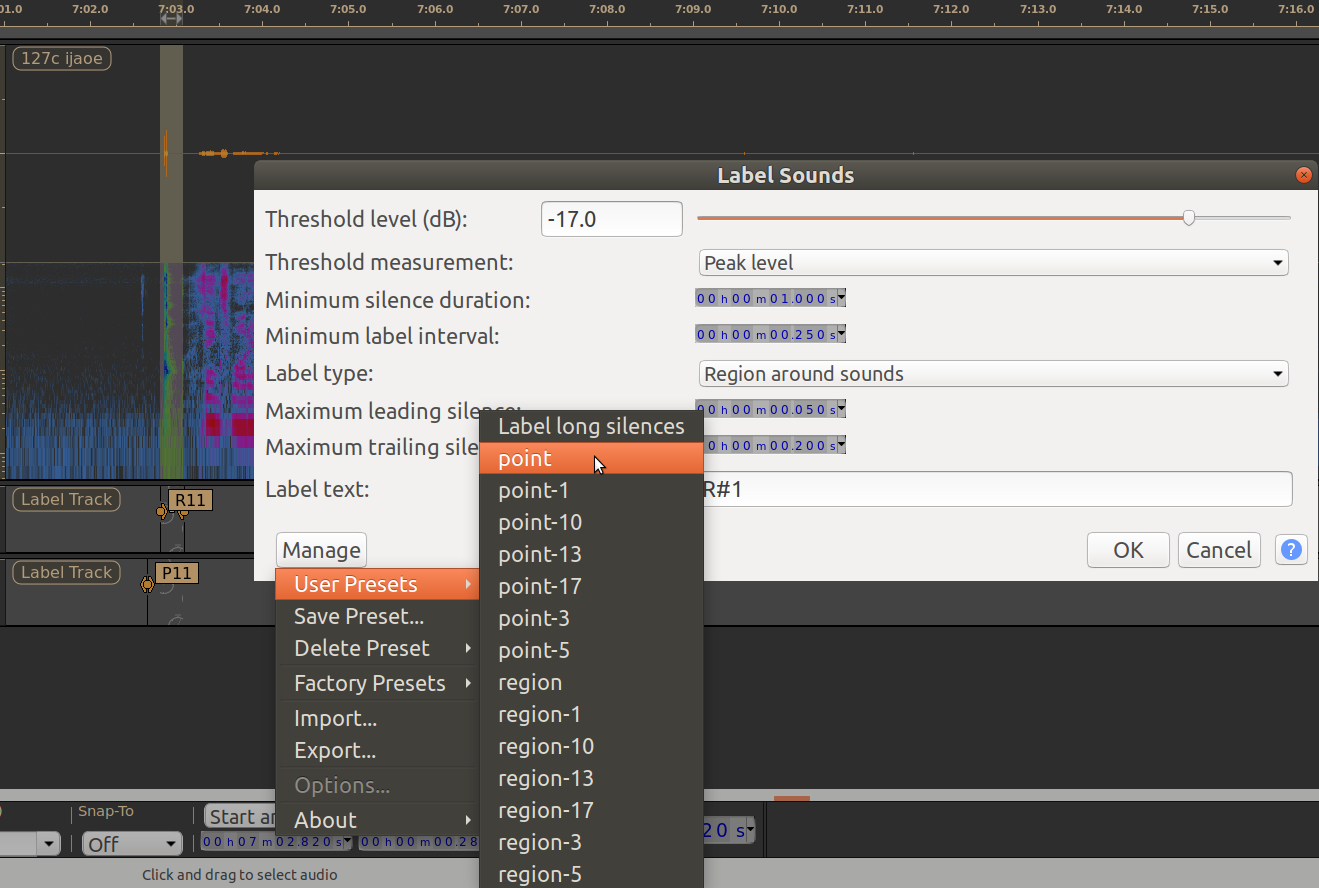
Task: Click the Threshold level slider handle
Action: click(1188, 217)
